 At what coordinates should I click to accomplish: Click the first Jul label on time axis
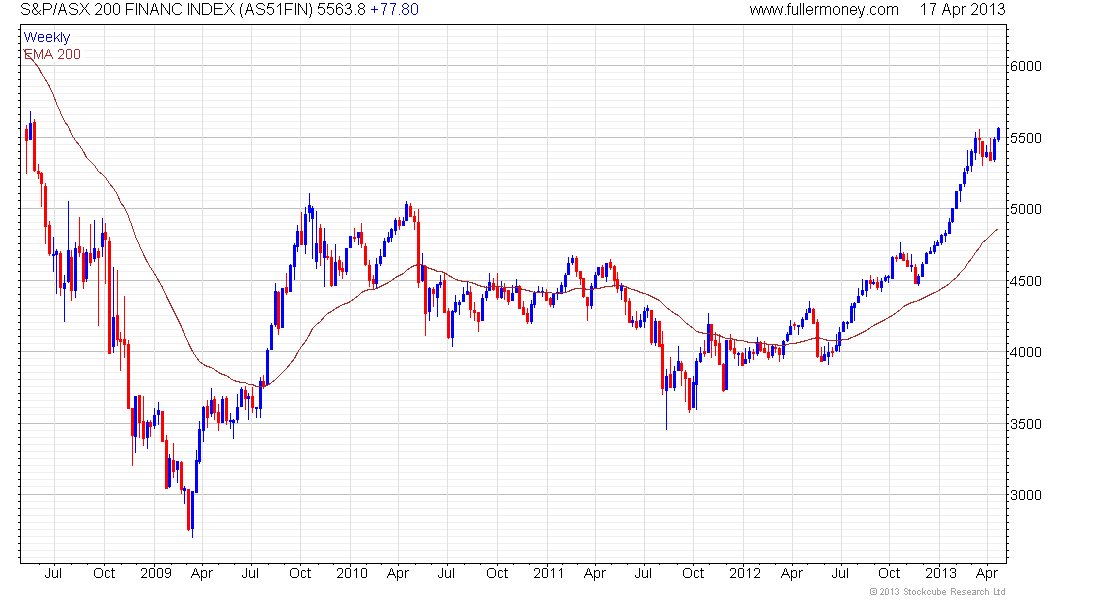[x=53, y=573]
